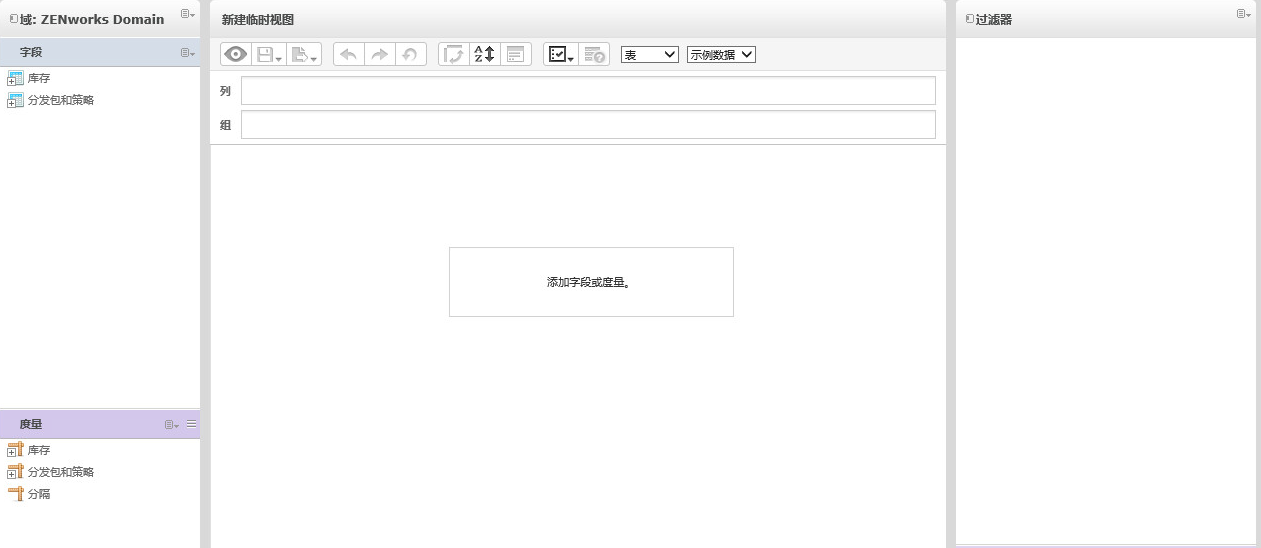Click the undo-all circular arrow icon

(410, 54)
